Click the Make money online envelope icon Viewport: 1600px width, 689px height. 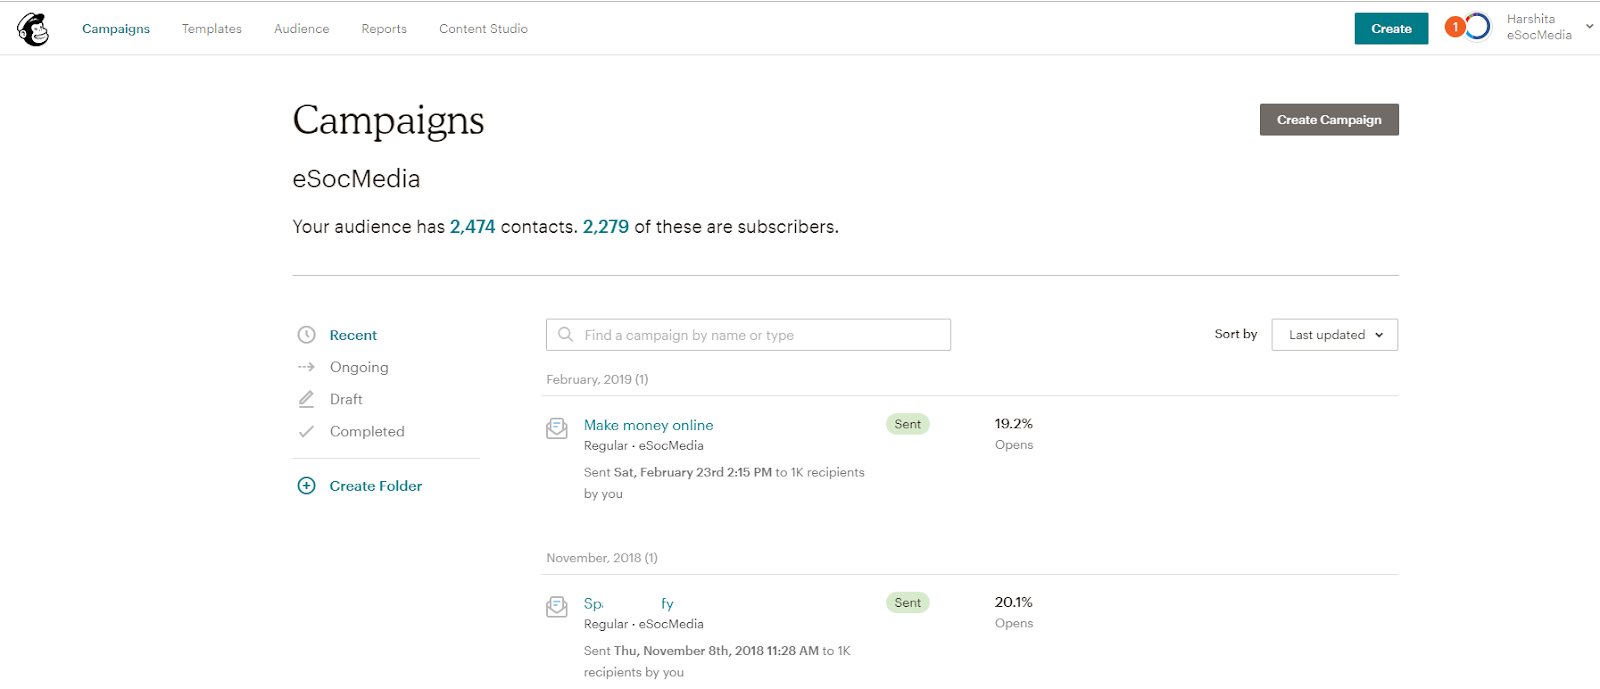557,429
